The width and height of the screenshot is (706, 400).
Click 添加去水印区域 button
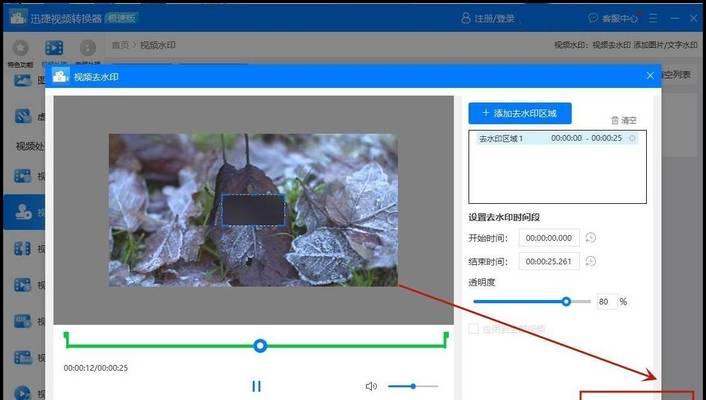tap(520, 113)
